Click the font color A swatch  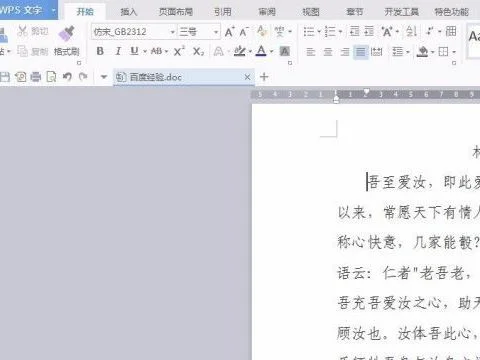tap(261, 51)
